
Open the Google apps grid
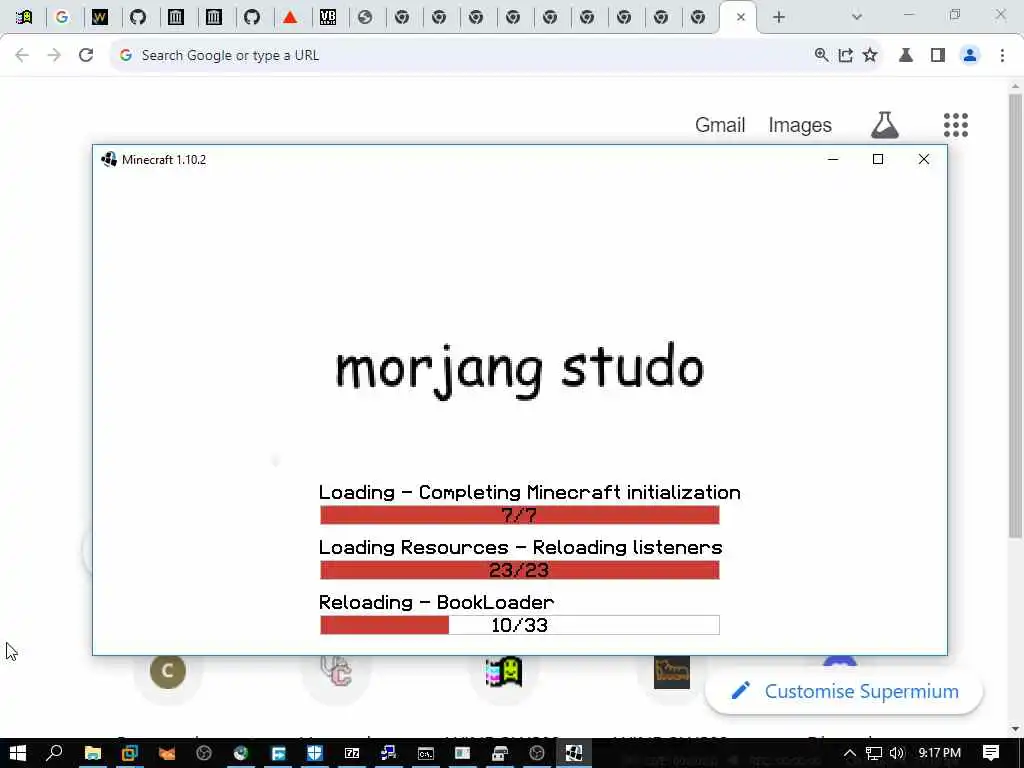click(955, 125)
